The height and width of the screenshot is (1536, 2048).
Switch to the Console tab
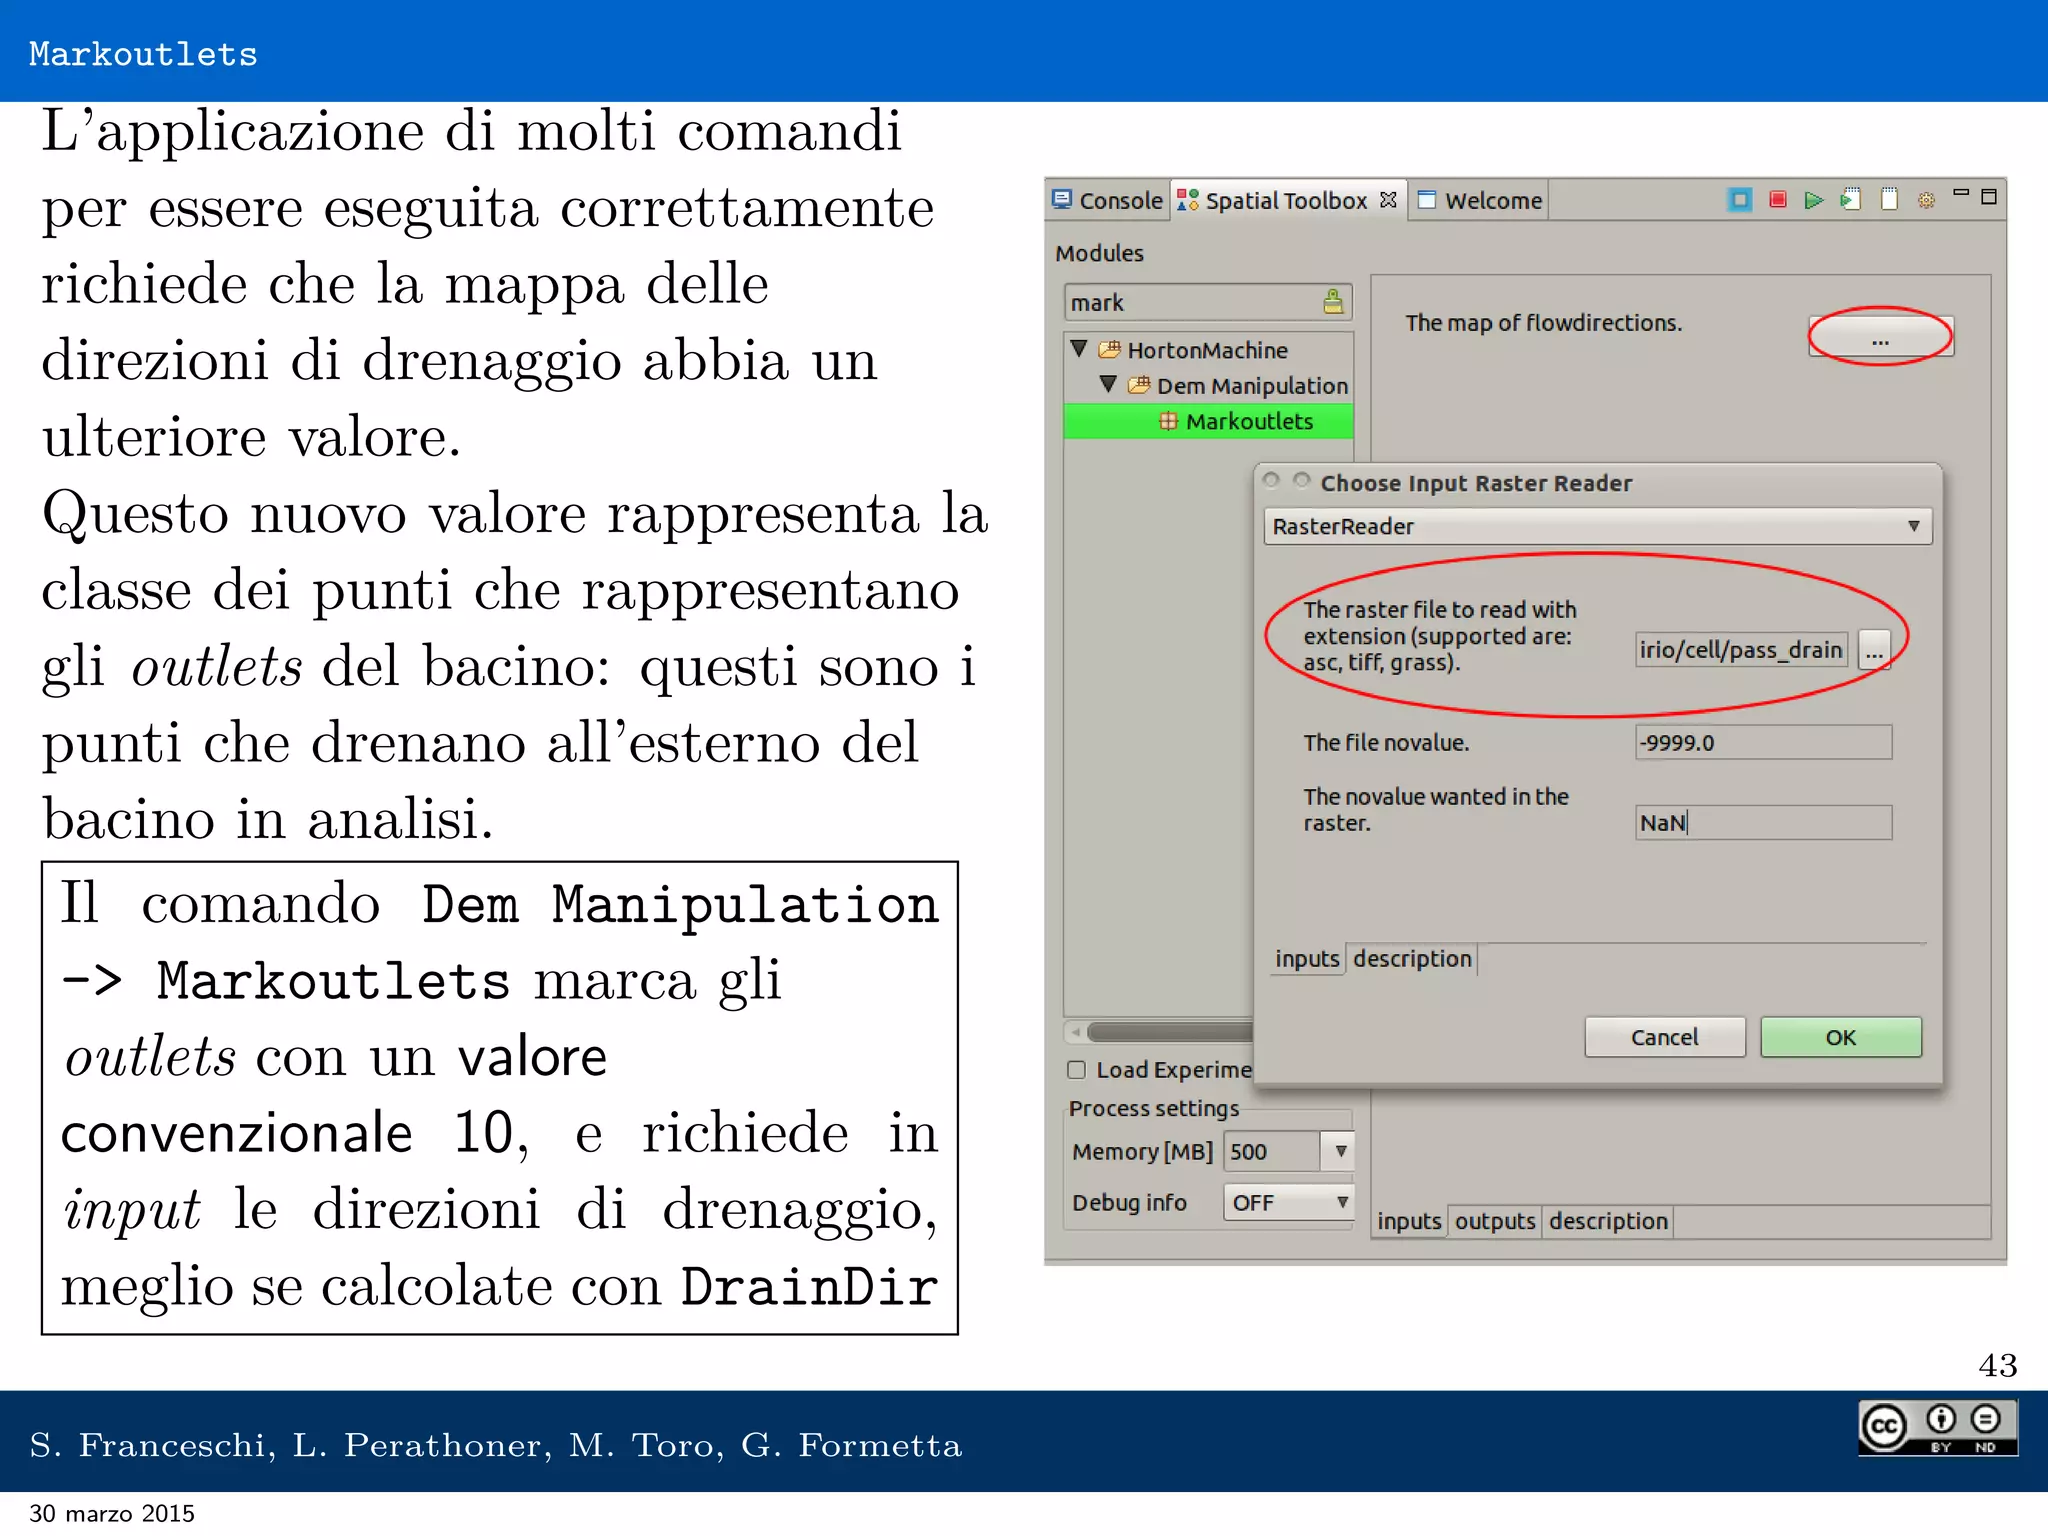[x=1107, y=200]
